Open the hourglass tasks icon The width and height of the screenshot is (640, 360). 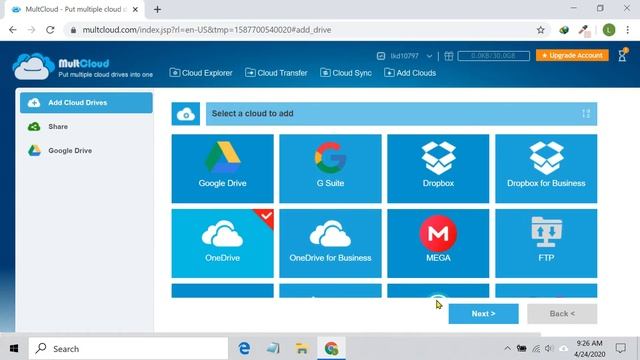click(622, 55)
